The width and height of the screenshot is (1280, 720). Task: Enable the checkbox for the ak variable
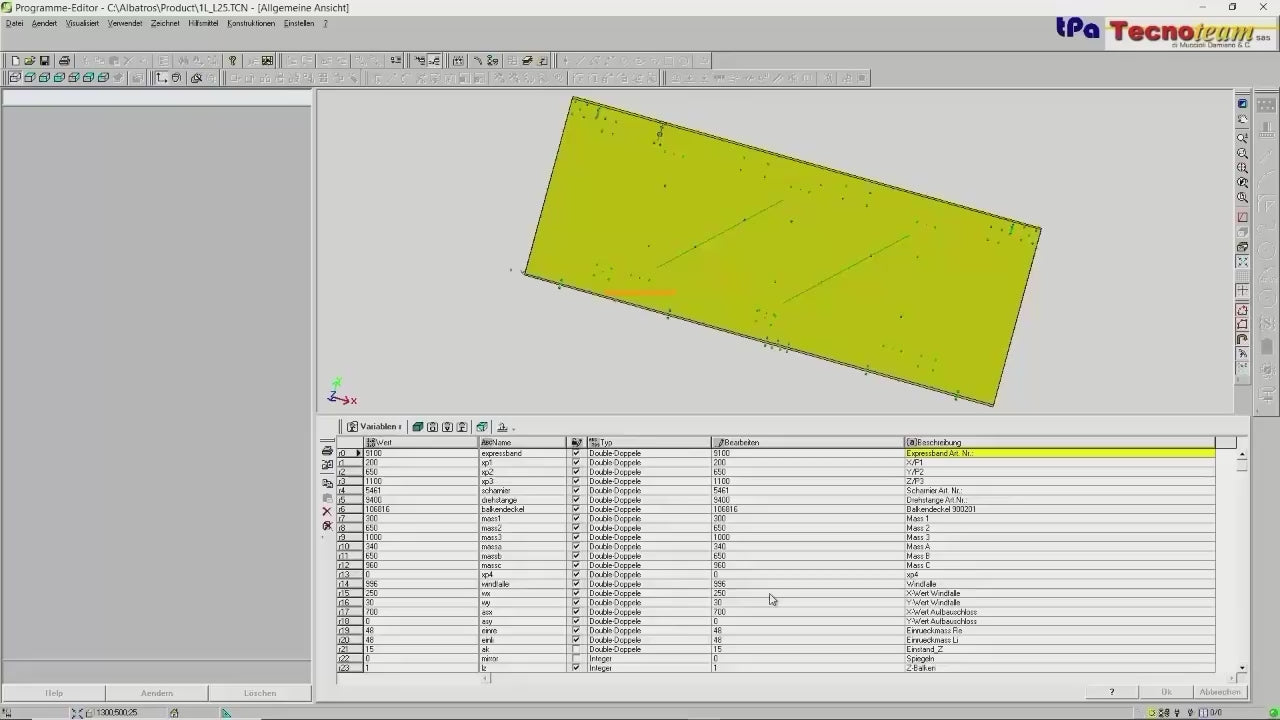(576, 649)
